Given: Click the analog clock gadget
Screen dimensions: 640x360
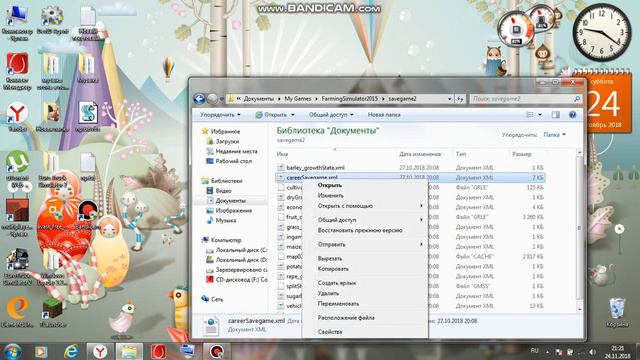Looking at the screenshot, I should (602, 33).
